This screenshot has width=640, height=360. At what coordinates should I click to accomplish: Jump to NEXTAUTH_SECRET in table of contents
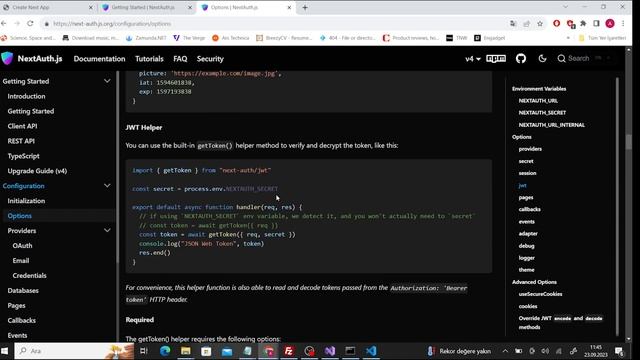click(542, 113)
